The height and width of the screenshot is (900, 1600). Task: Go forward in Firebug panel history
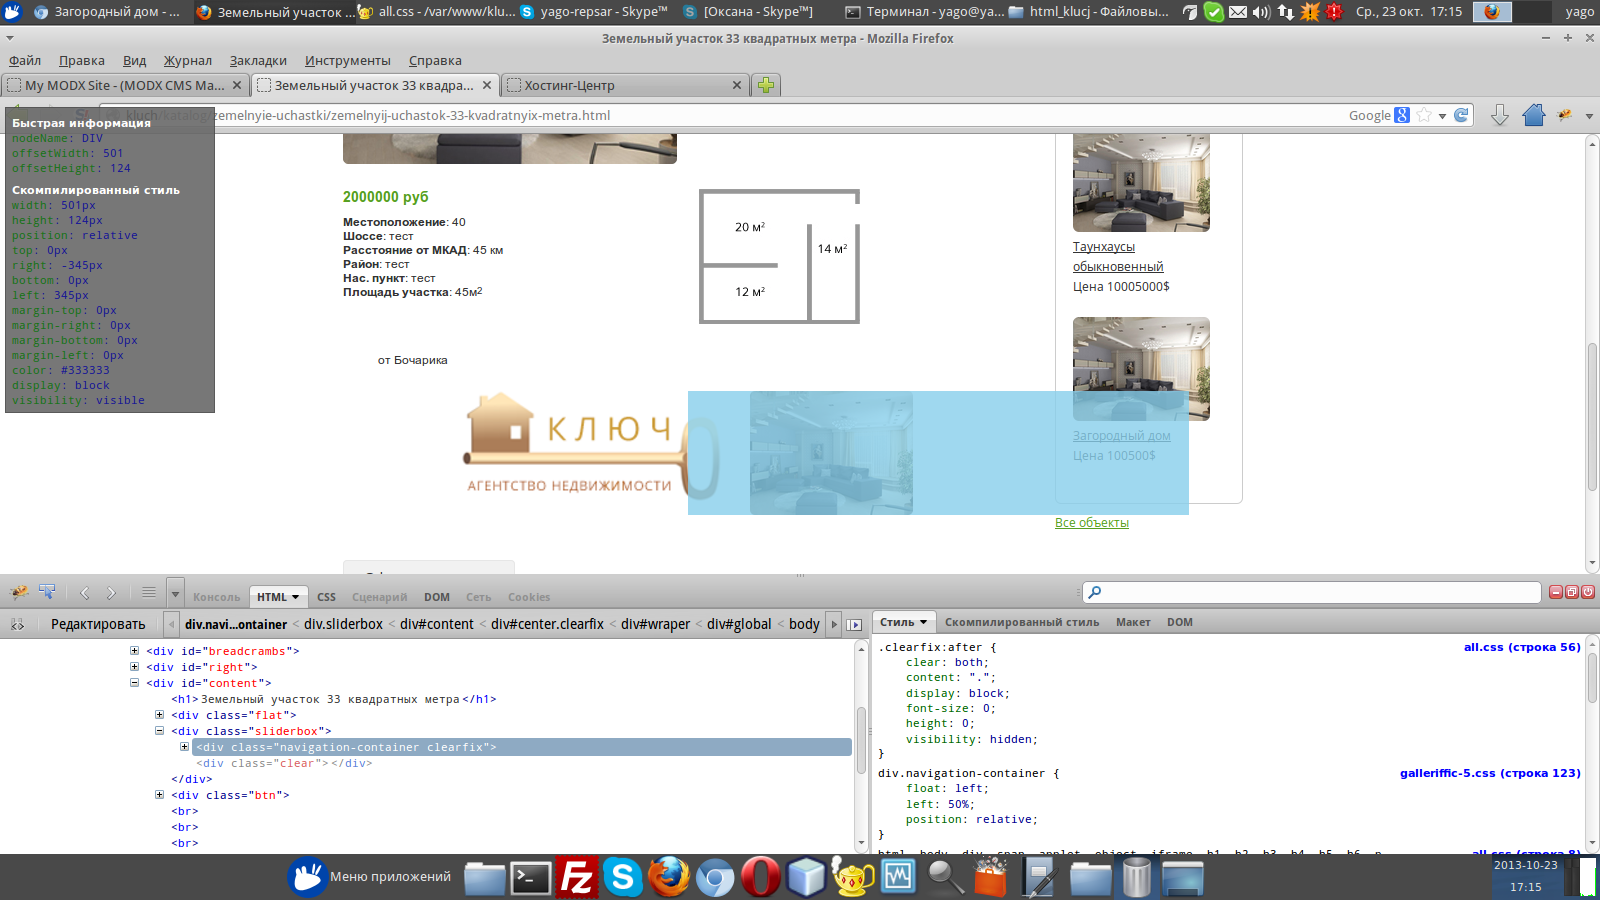pyautogui.click(x=111, y=593)
